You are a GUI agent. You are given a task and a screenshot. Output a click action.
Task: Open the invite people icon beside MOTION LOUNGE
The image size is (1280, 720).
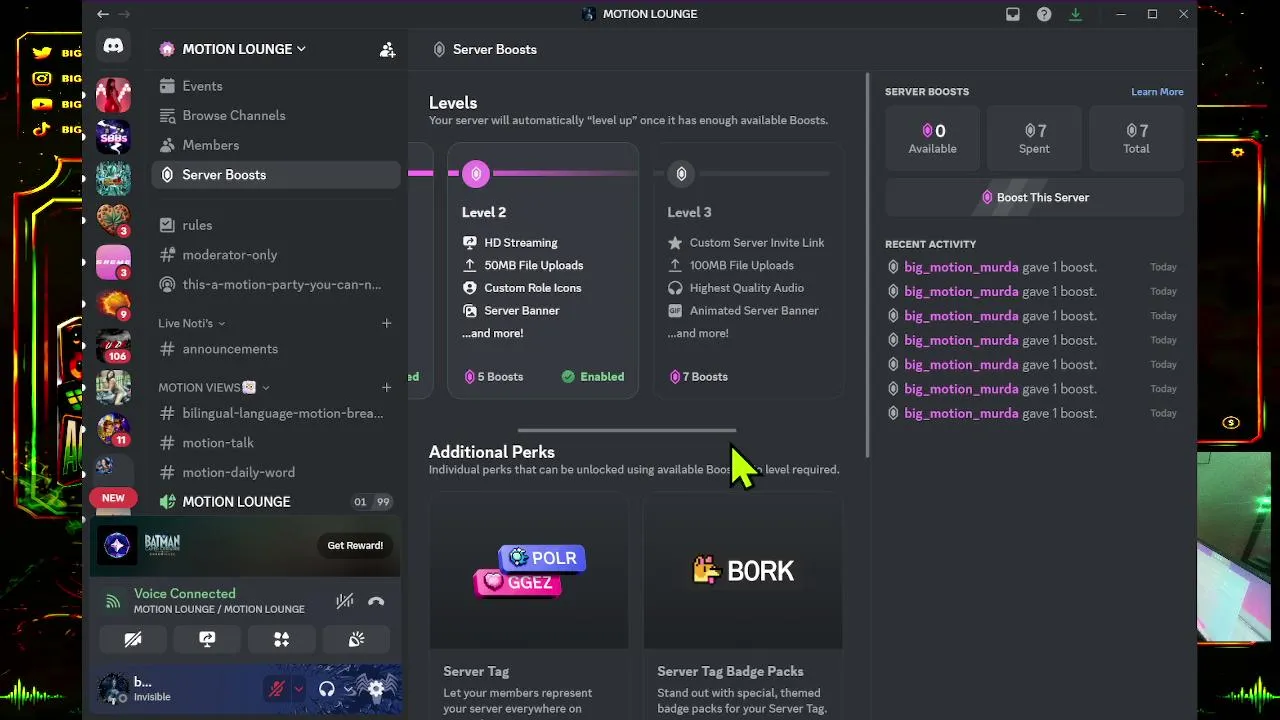pyautogui.click(x=387, y=50)
